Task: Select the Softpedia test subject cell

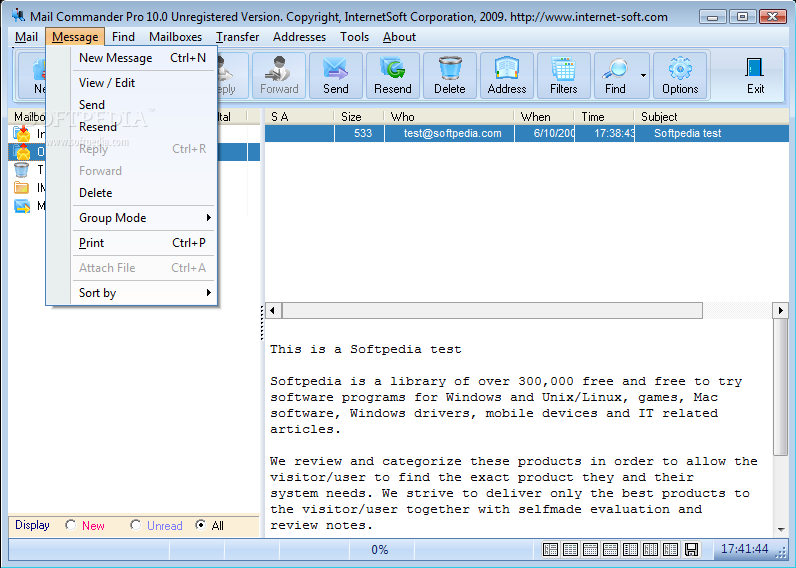Action: click(712, 133)
